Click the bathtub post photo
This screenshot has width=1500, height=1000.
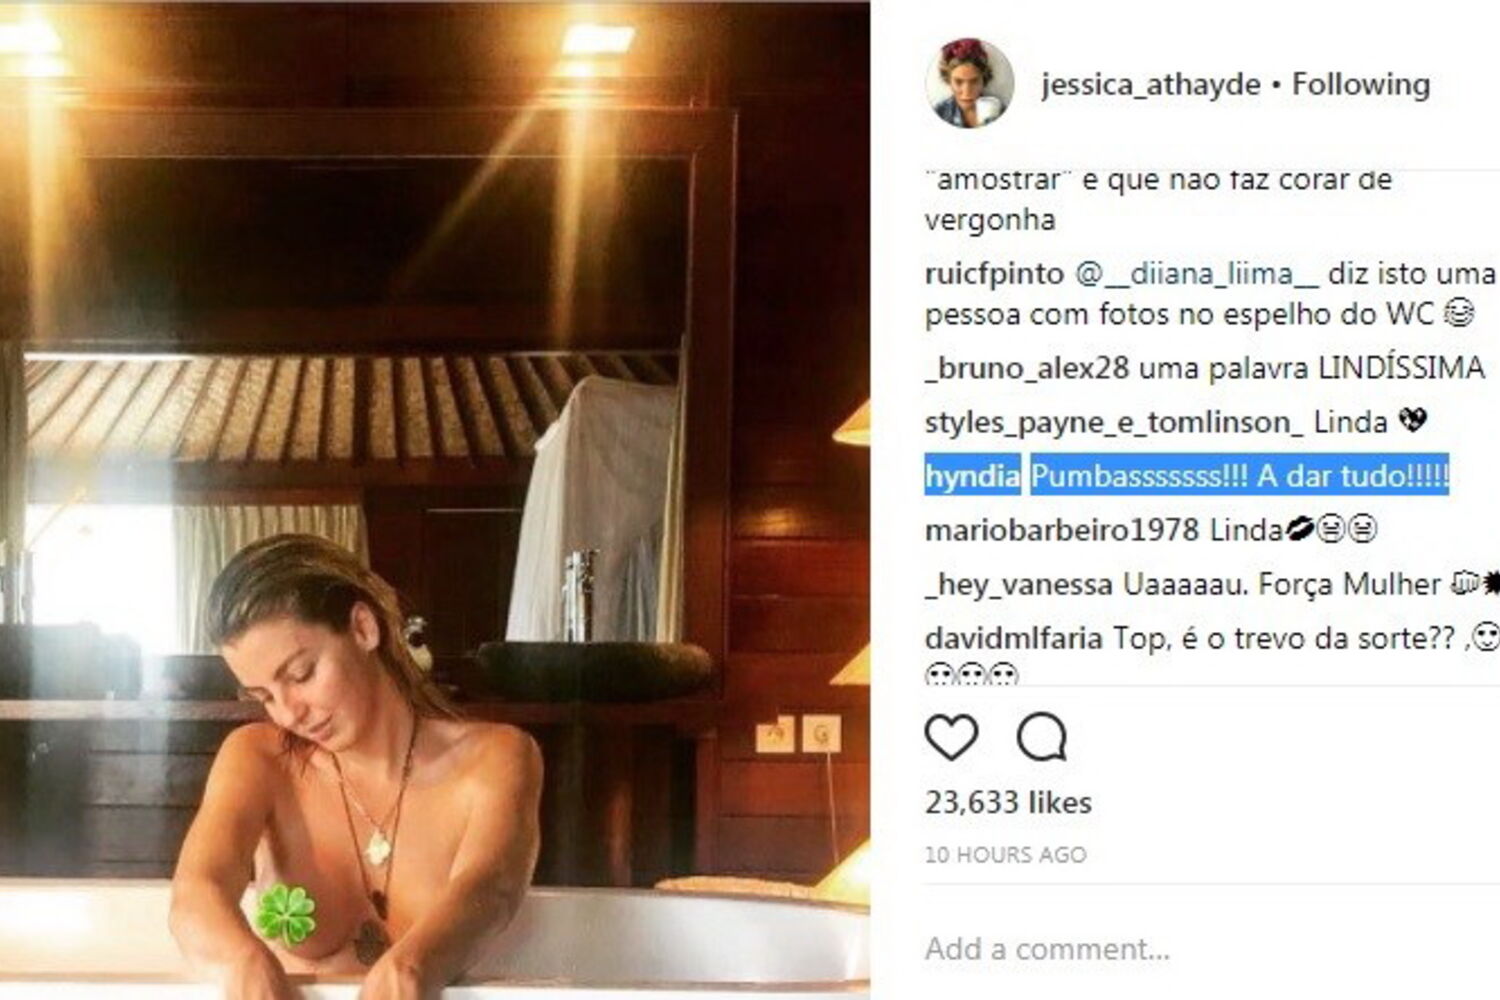tap(435, 500)
